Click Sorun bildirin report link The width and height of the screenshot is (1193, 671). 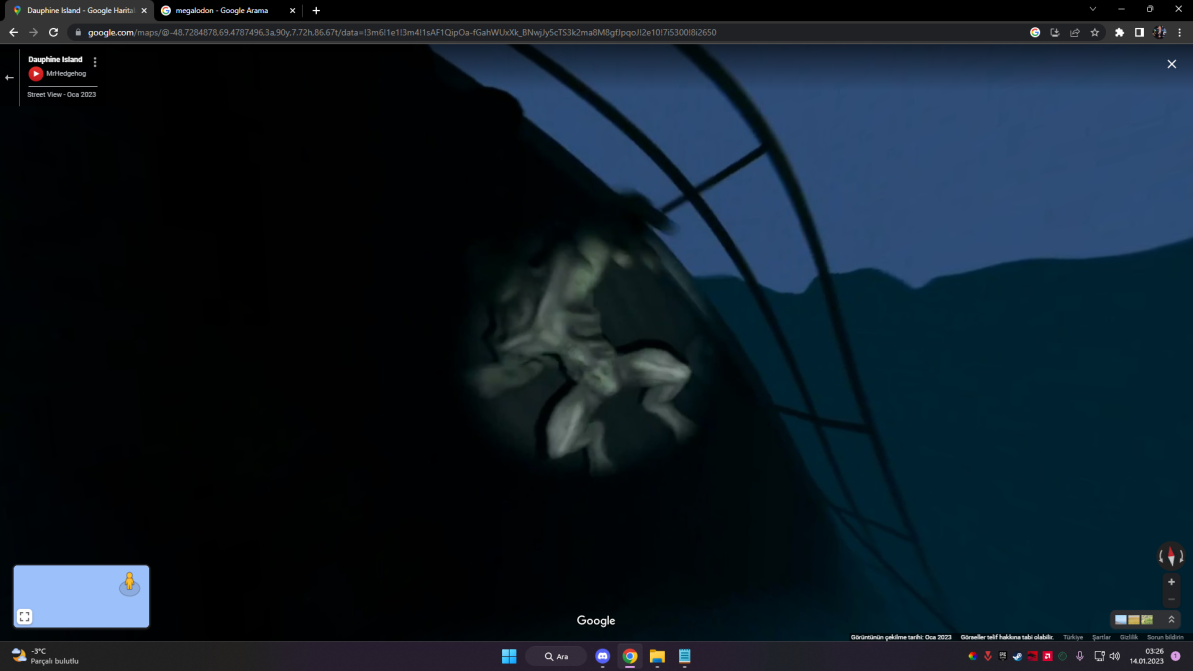pos(1165,637)
